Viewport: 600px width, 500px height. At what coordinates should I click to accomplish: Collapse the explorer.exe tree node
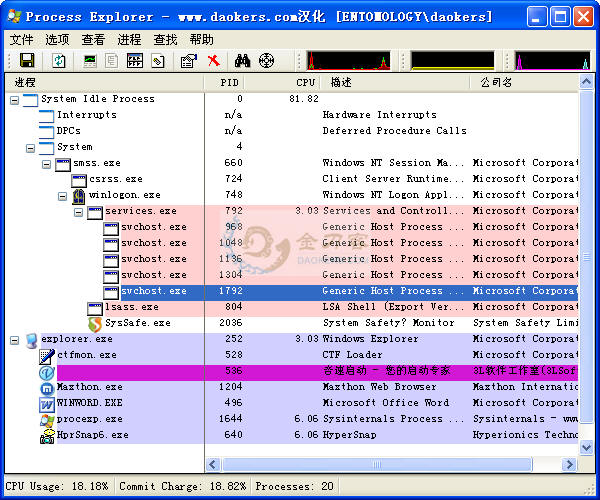click(x=15, y=340)
